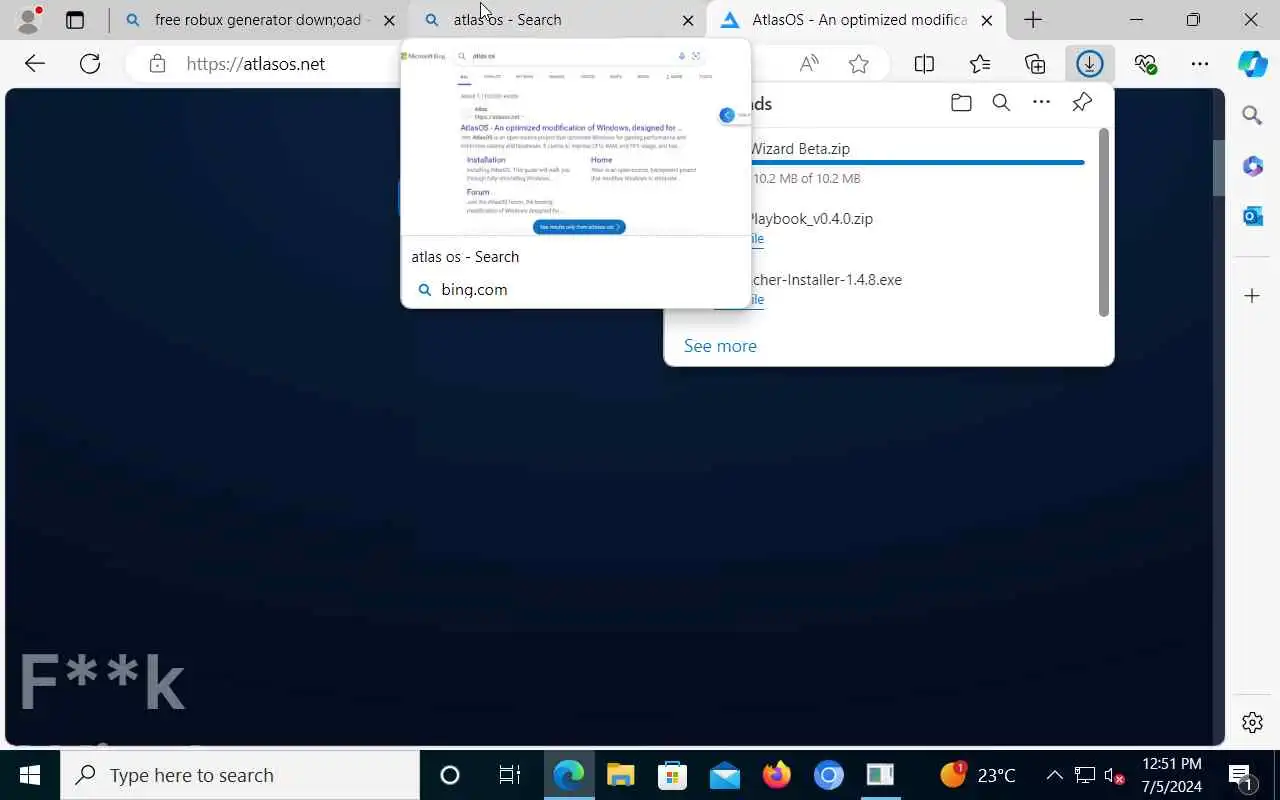Open Collections panel
The image size is (1280, 800).
coord(1035,64)
